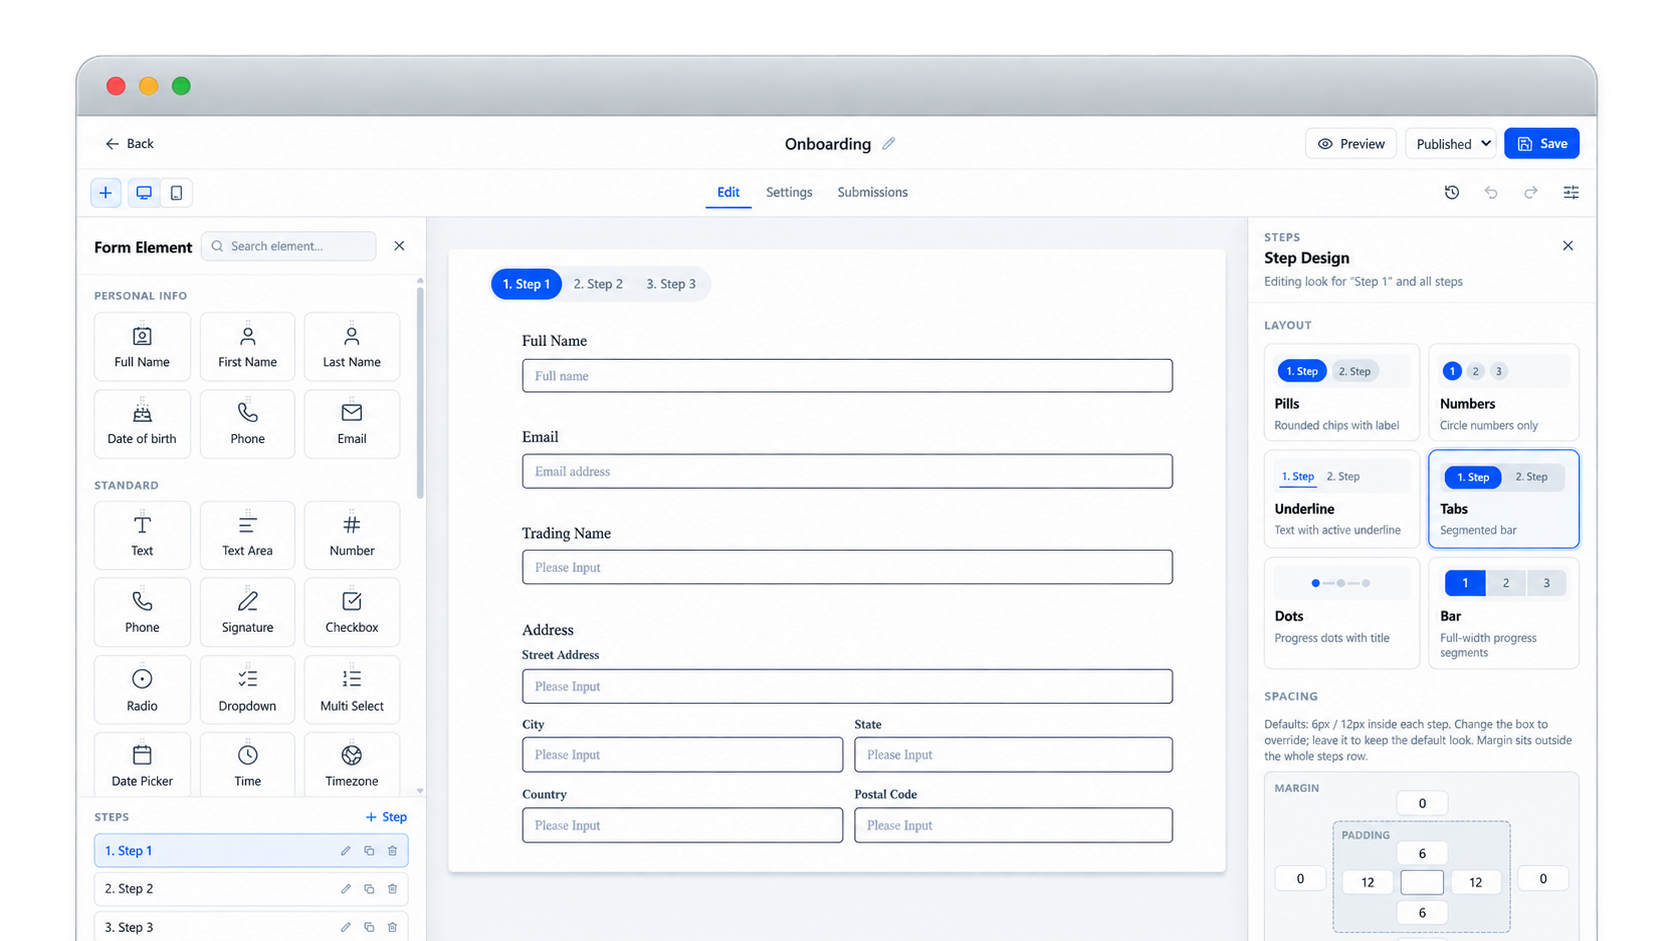The height and width of the screenshot is (941, 1672).
Task: Close the Step Design panel
Action: tap(1568, 246)
